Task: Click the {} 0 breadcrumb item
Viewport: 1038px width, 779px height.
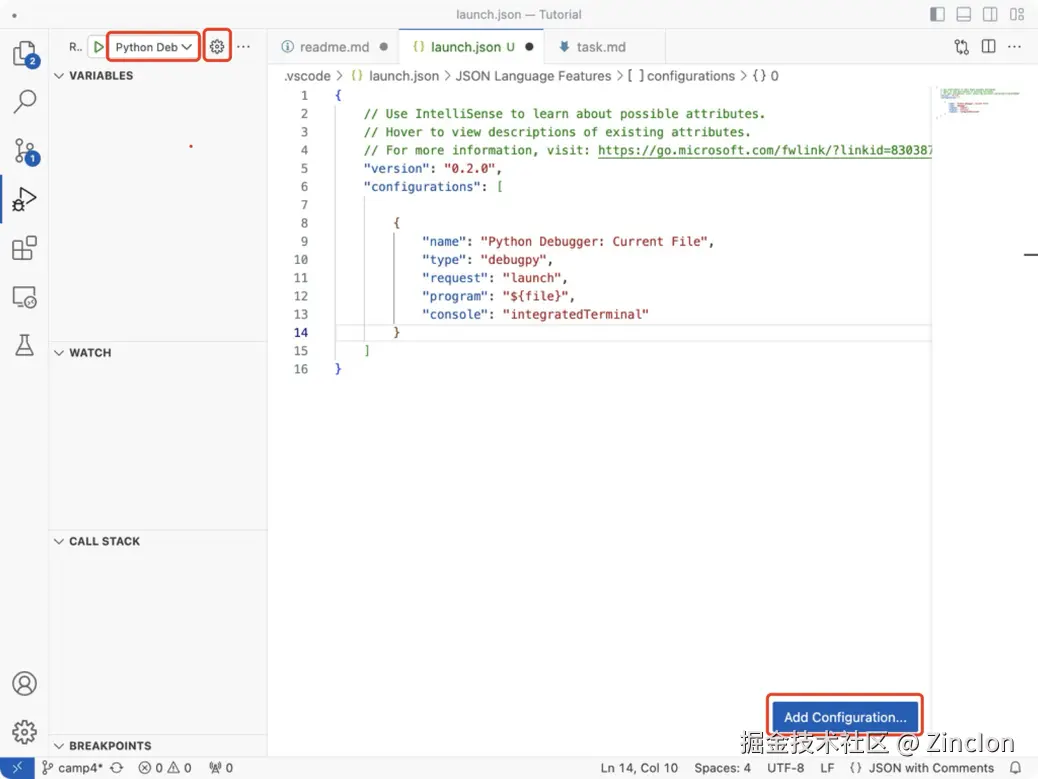Action: pos(765,76)
